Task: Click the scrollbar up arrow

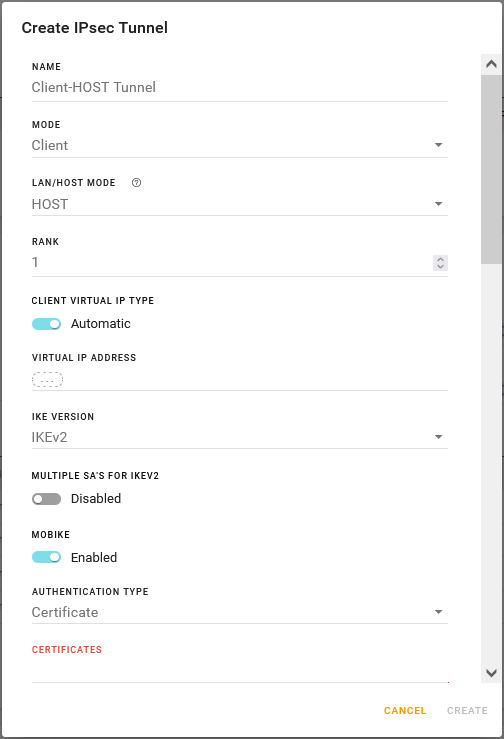Action: point(491,64)
